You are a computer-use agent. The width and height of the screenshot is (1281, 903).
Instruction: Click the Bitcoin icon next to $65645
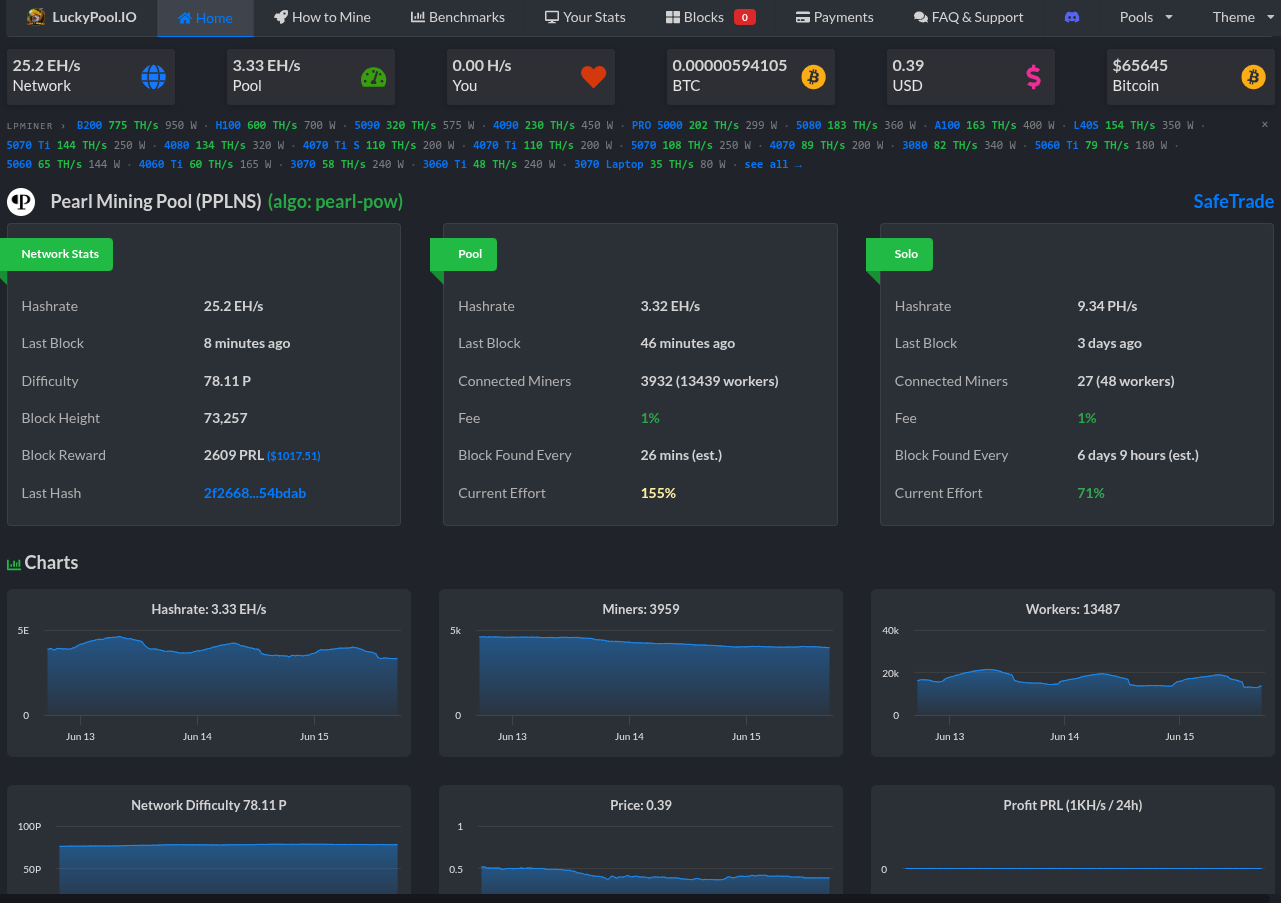[x=1253, y=77]
